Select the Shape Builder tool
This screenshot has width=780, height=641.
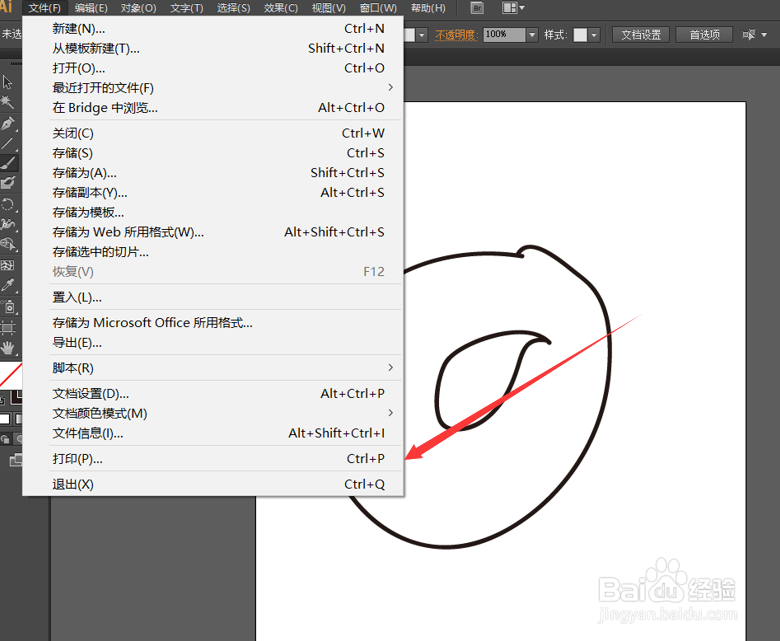tap(7, 244)
